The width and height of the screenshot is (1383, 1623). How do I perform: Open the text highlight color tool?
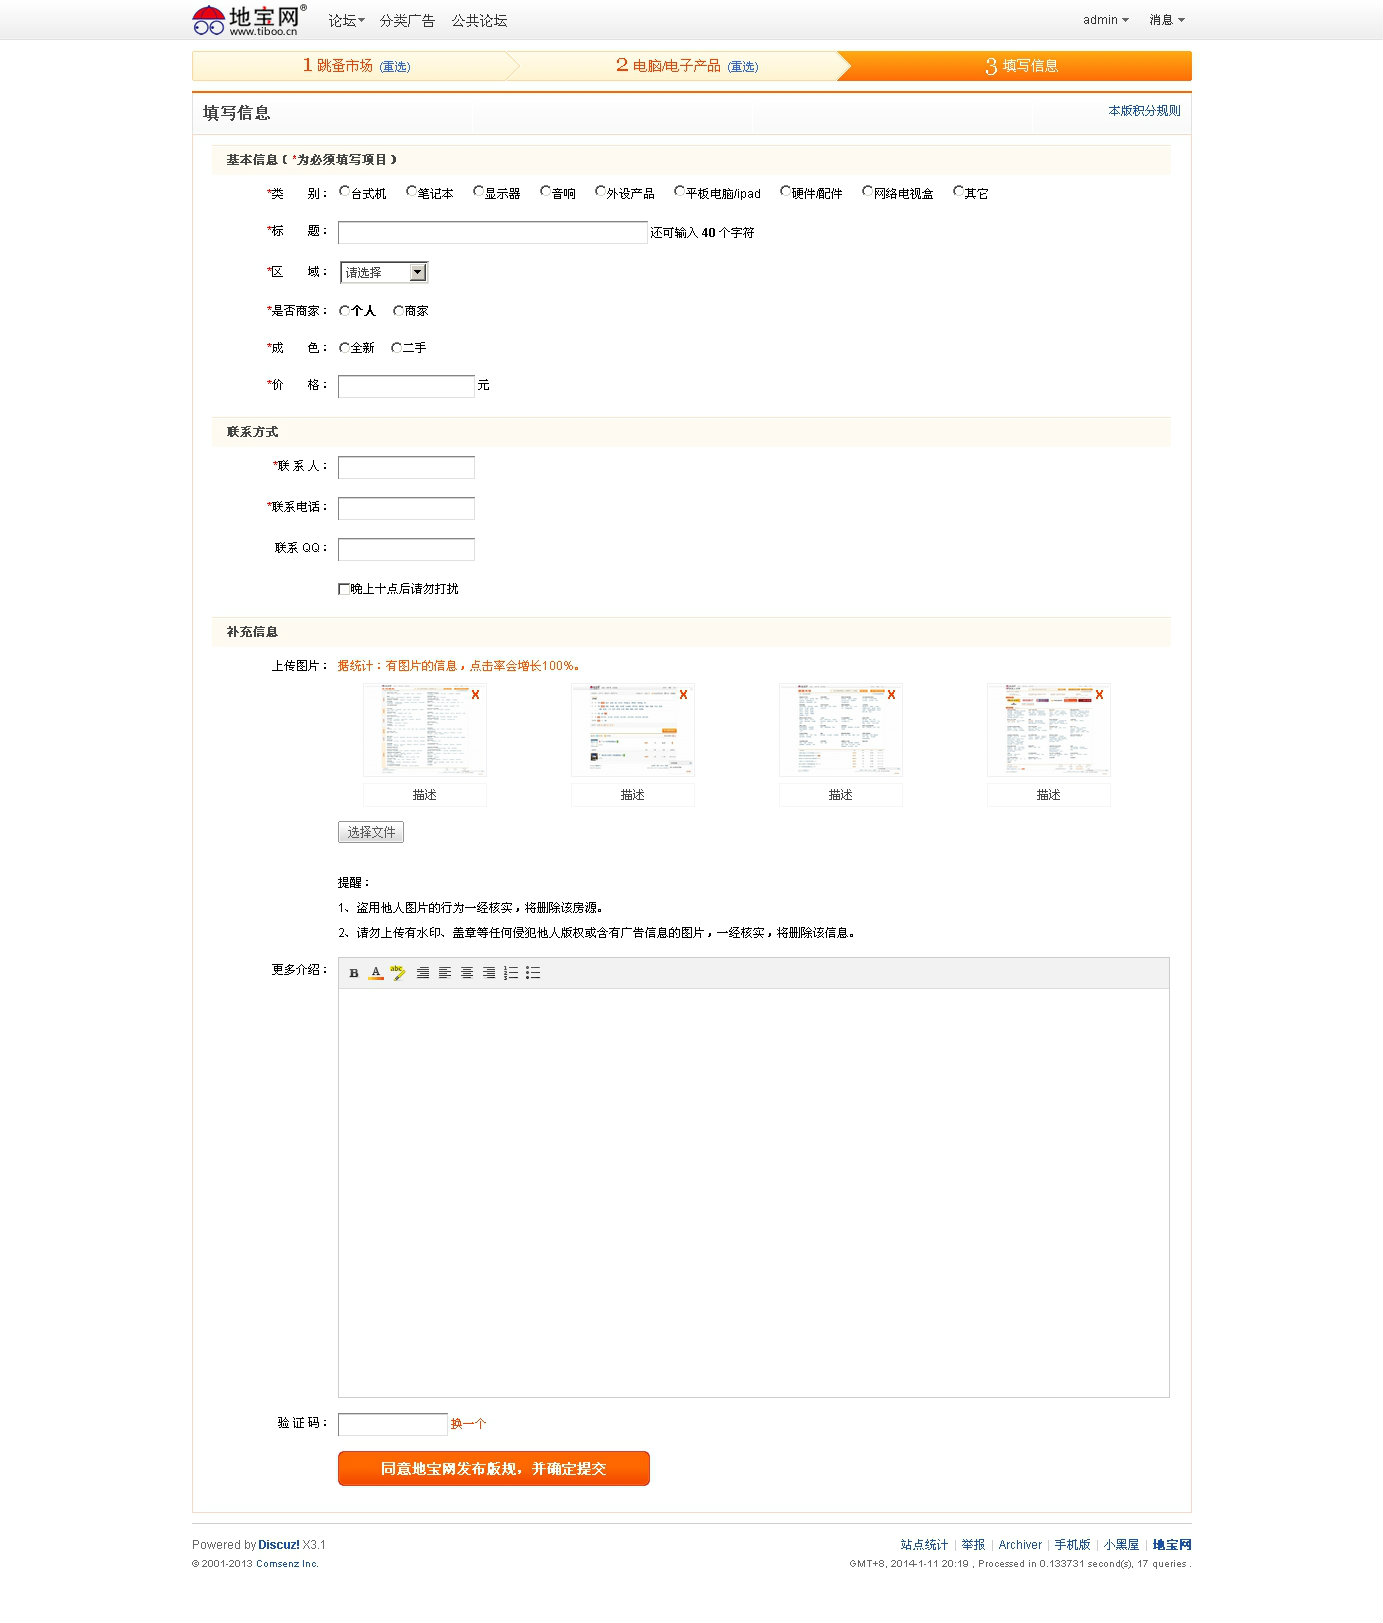[x=398, y=973]
